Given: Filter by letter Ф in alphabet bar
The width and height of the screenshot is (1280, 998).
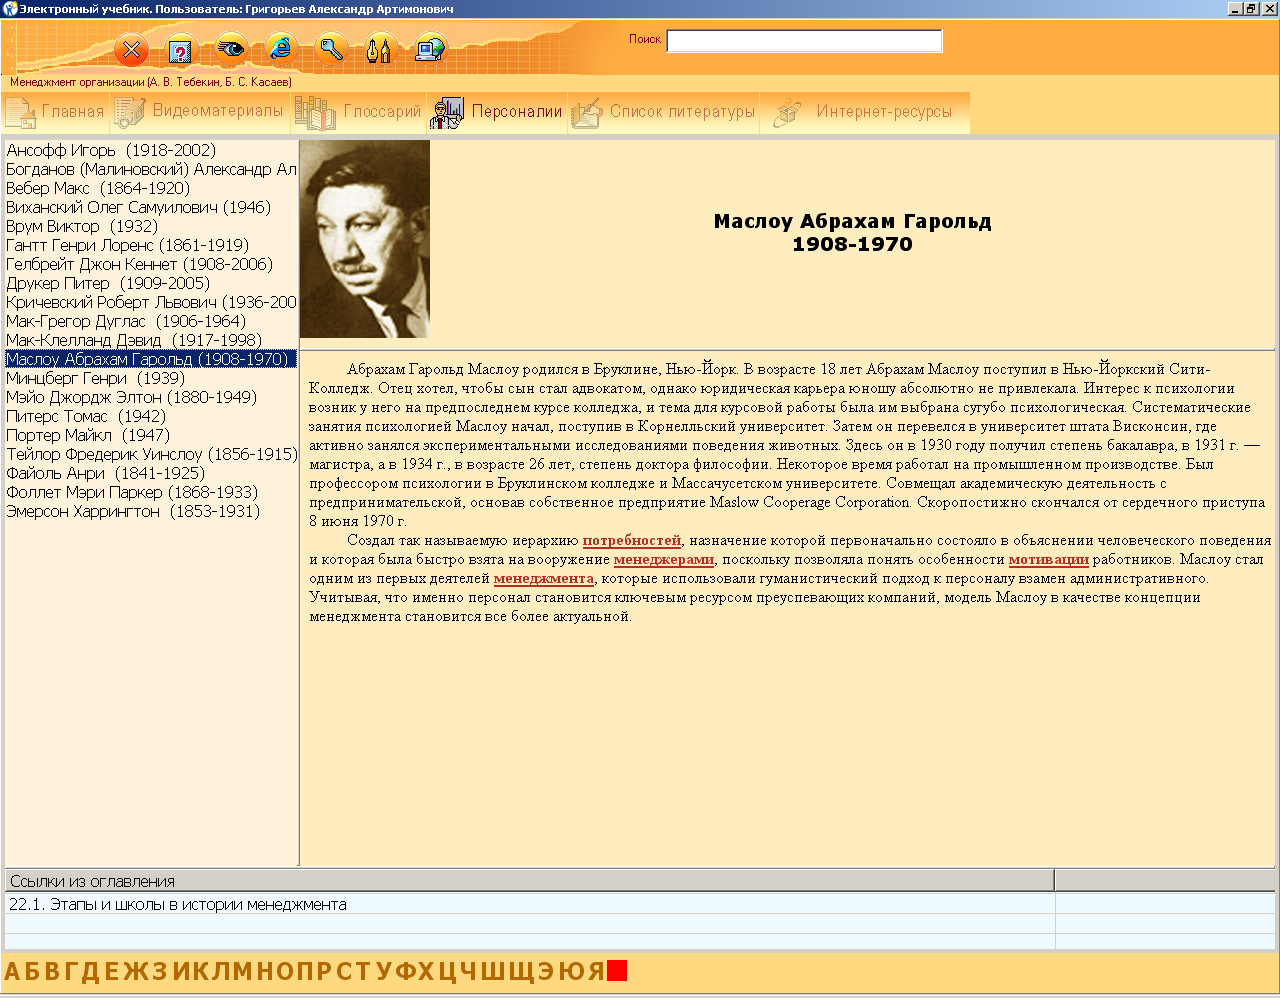Looking at the screenshot, I should point(405,972).
